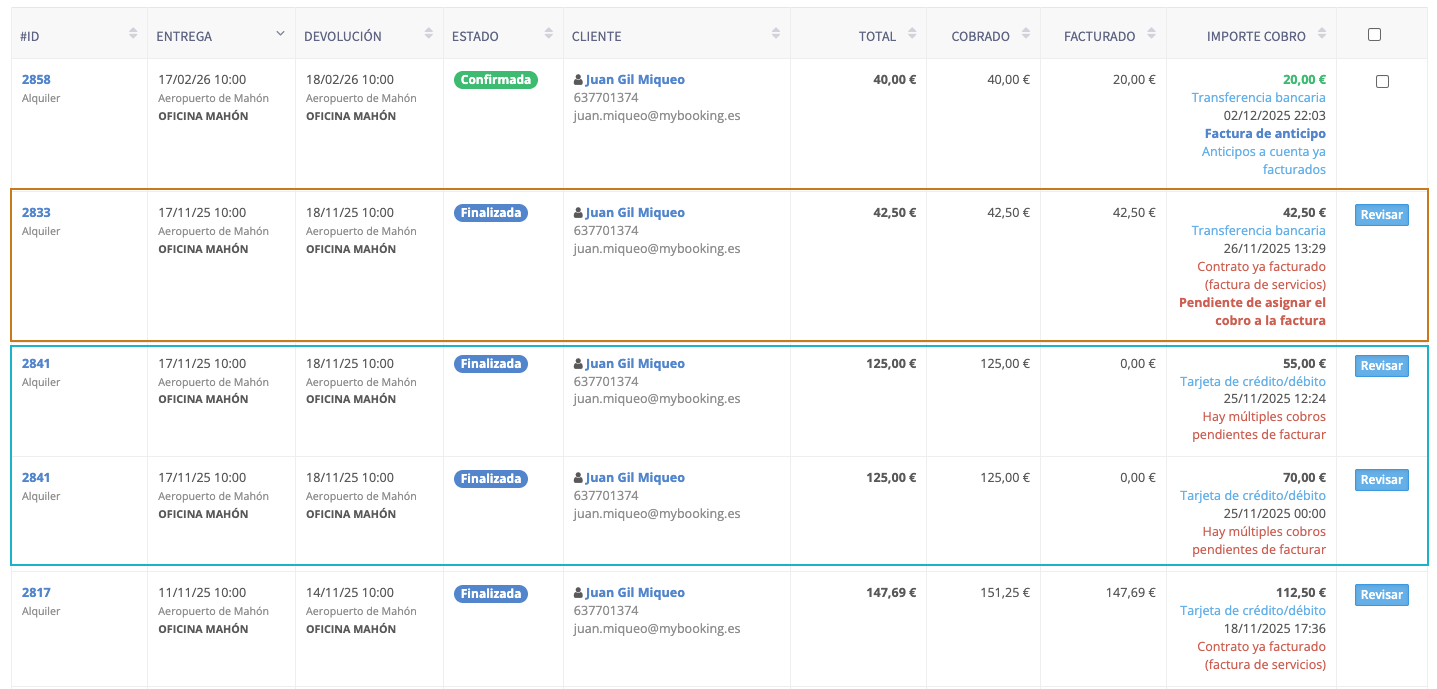Sort by TOTAL column arrows
The height and width of the screenshot is (689, 1437).
(911, 34)
